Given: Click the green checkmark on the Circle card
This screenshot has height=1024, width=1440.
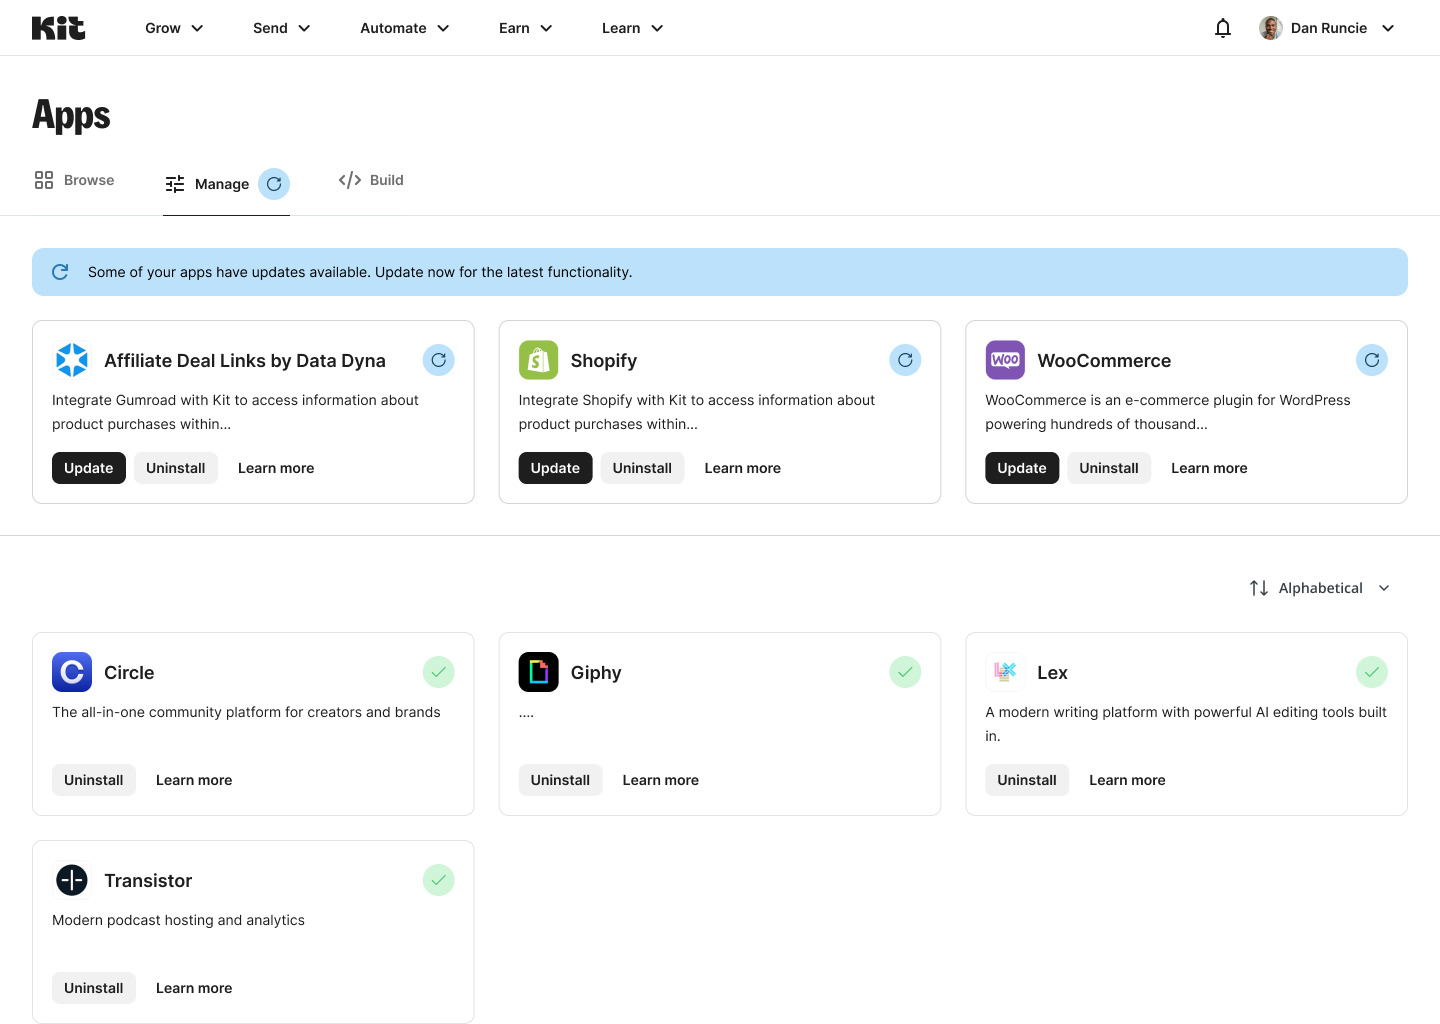Looking at the screenshot, I should coord(438,672).
